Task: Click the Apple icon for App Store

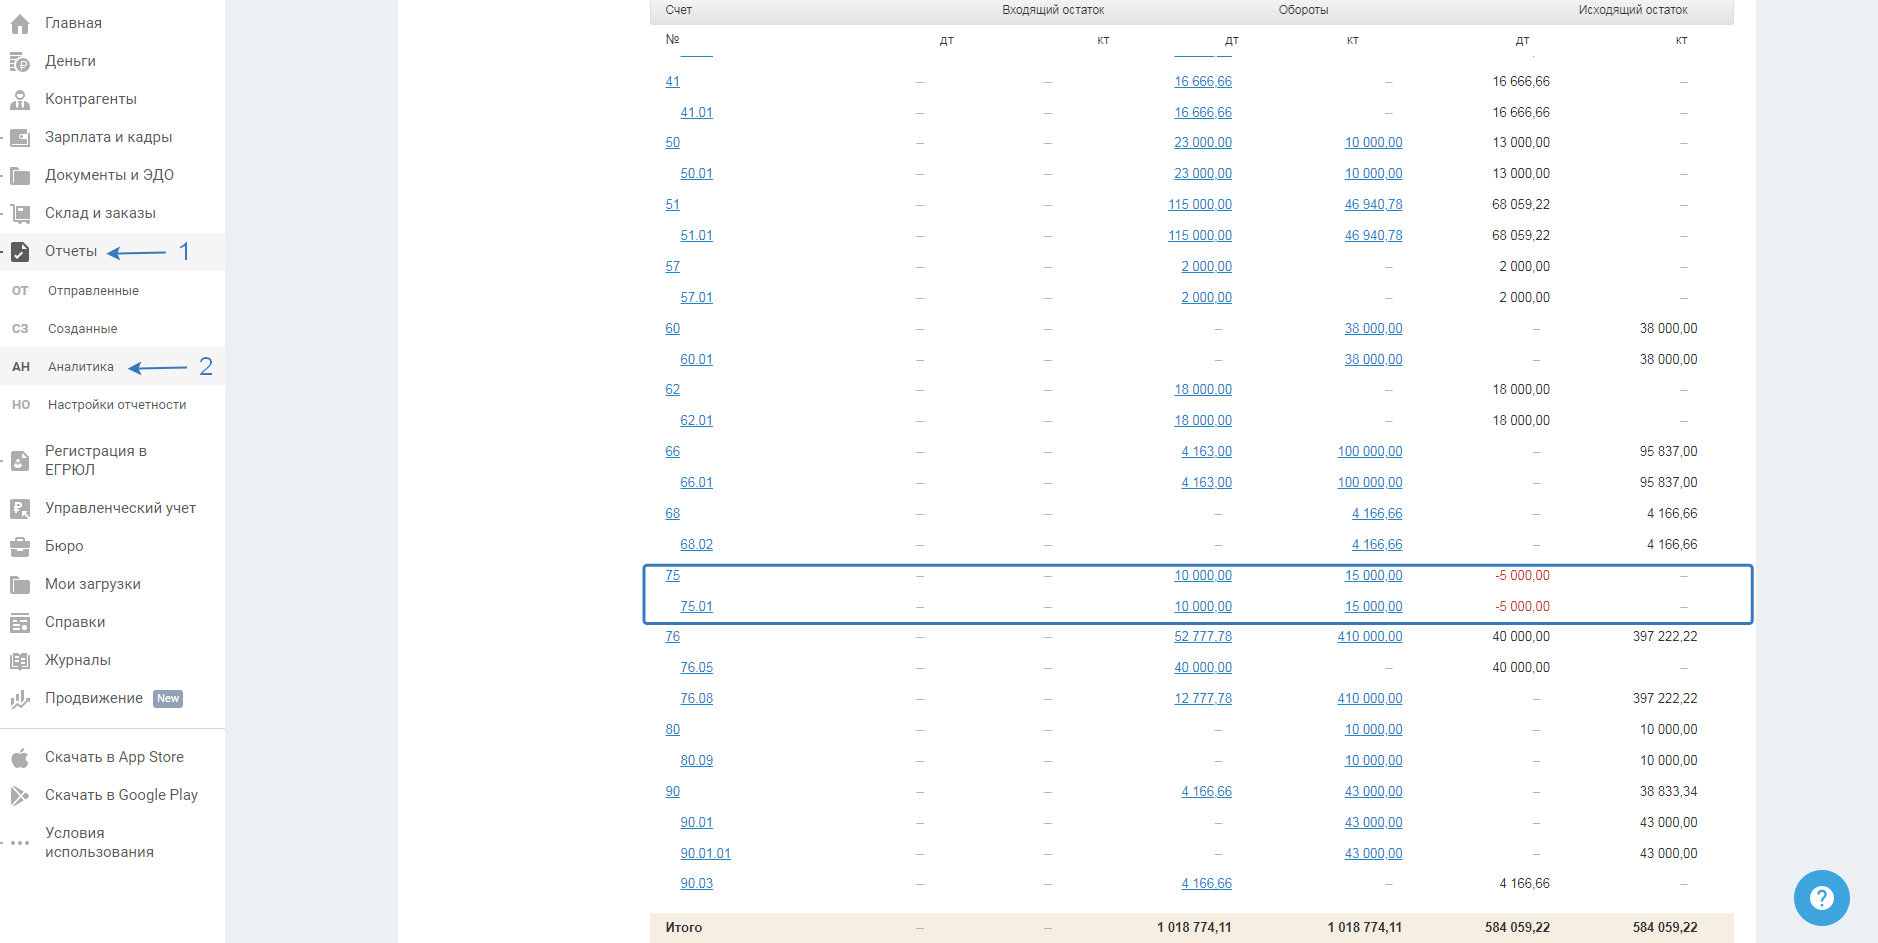Action: (x=20, y=758)
